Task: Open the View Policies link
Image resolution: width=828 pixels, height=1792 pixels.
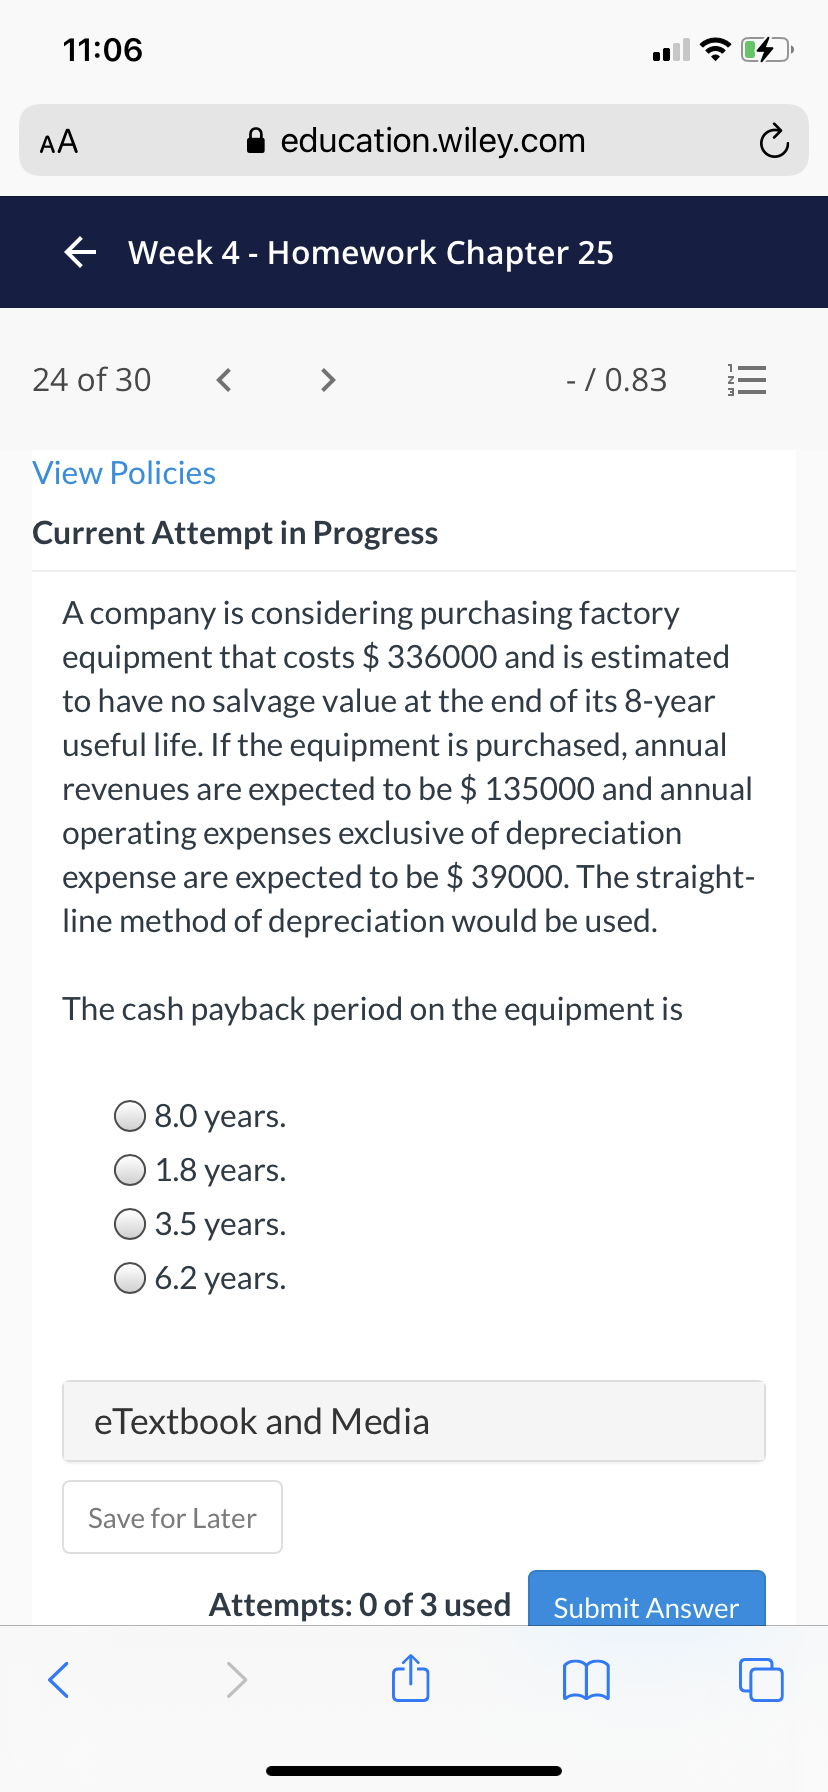Action: 124,473
